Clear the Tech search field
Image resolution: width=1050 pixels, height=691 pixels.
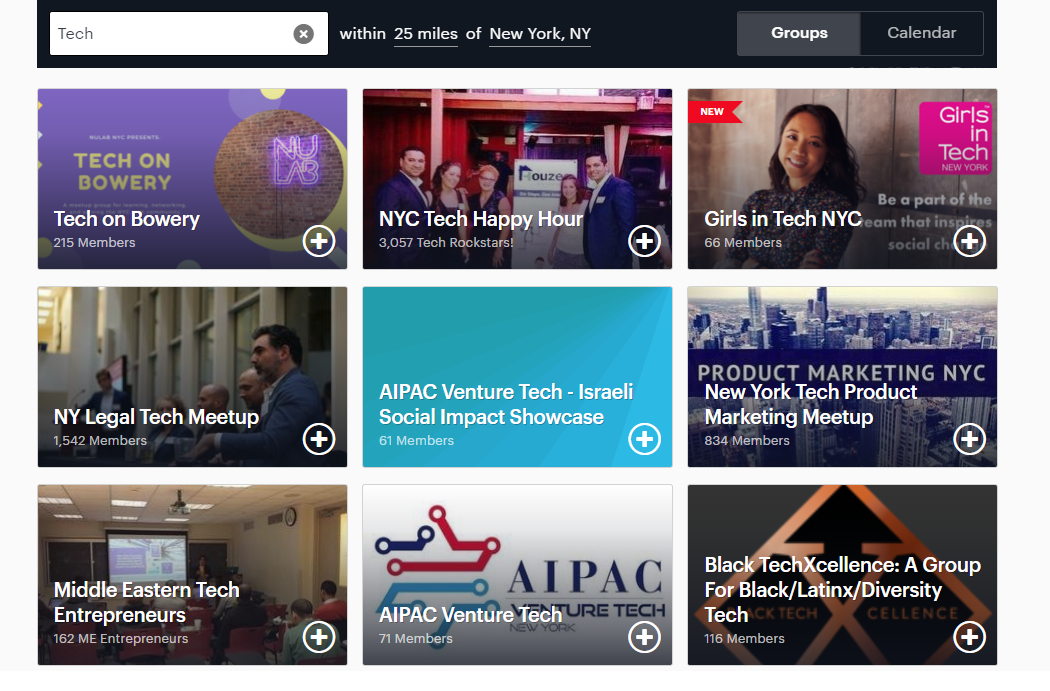[x=303, y=33]
